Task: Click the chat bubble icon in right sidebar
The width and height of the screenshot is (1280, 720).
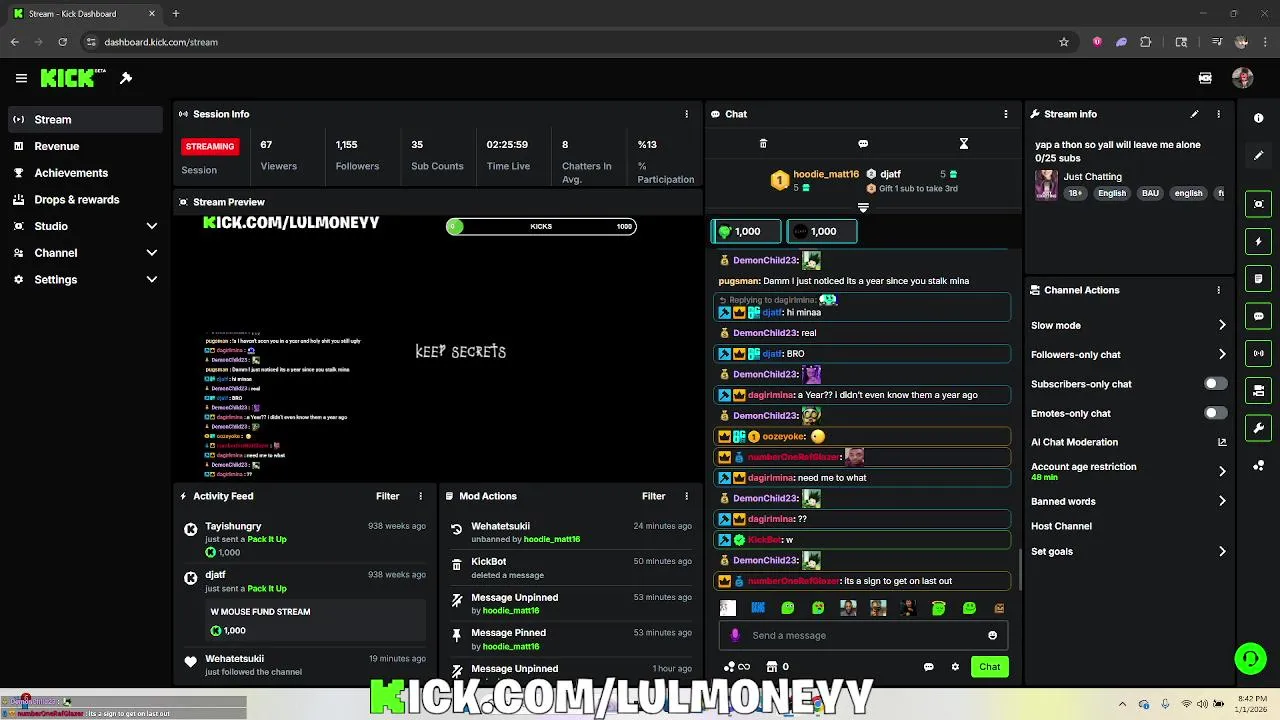Action: (x=1259, y=316)
